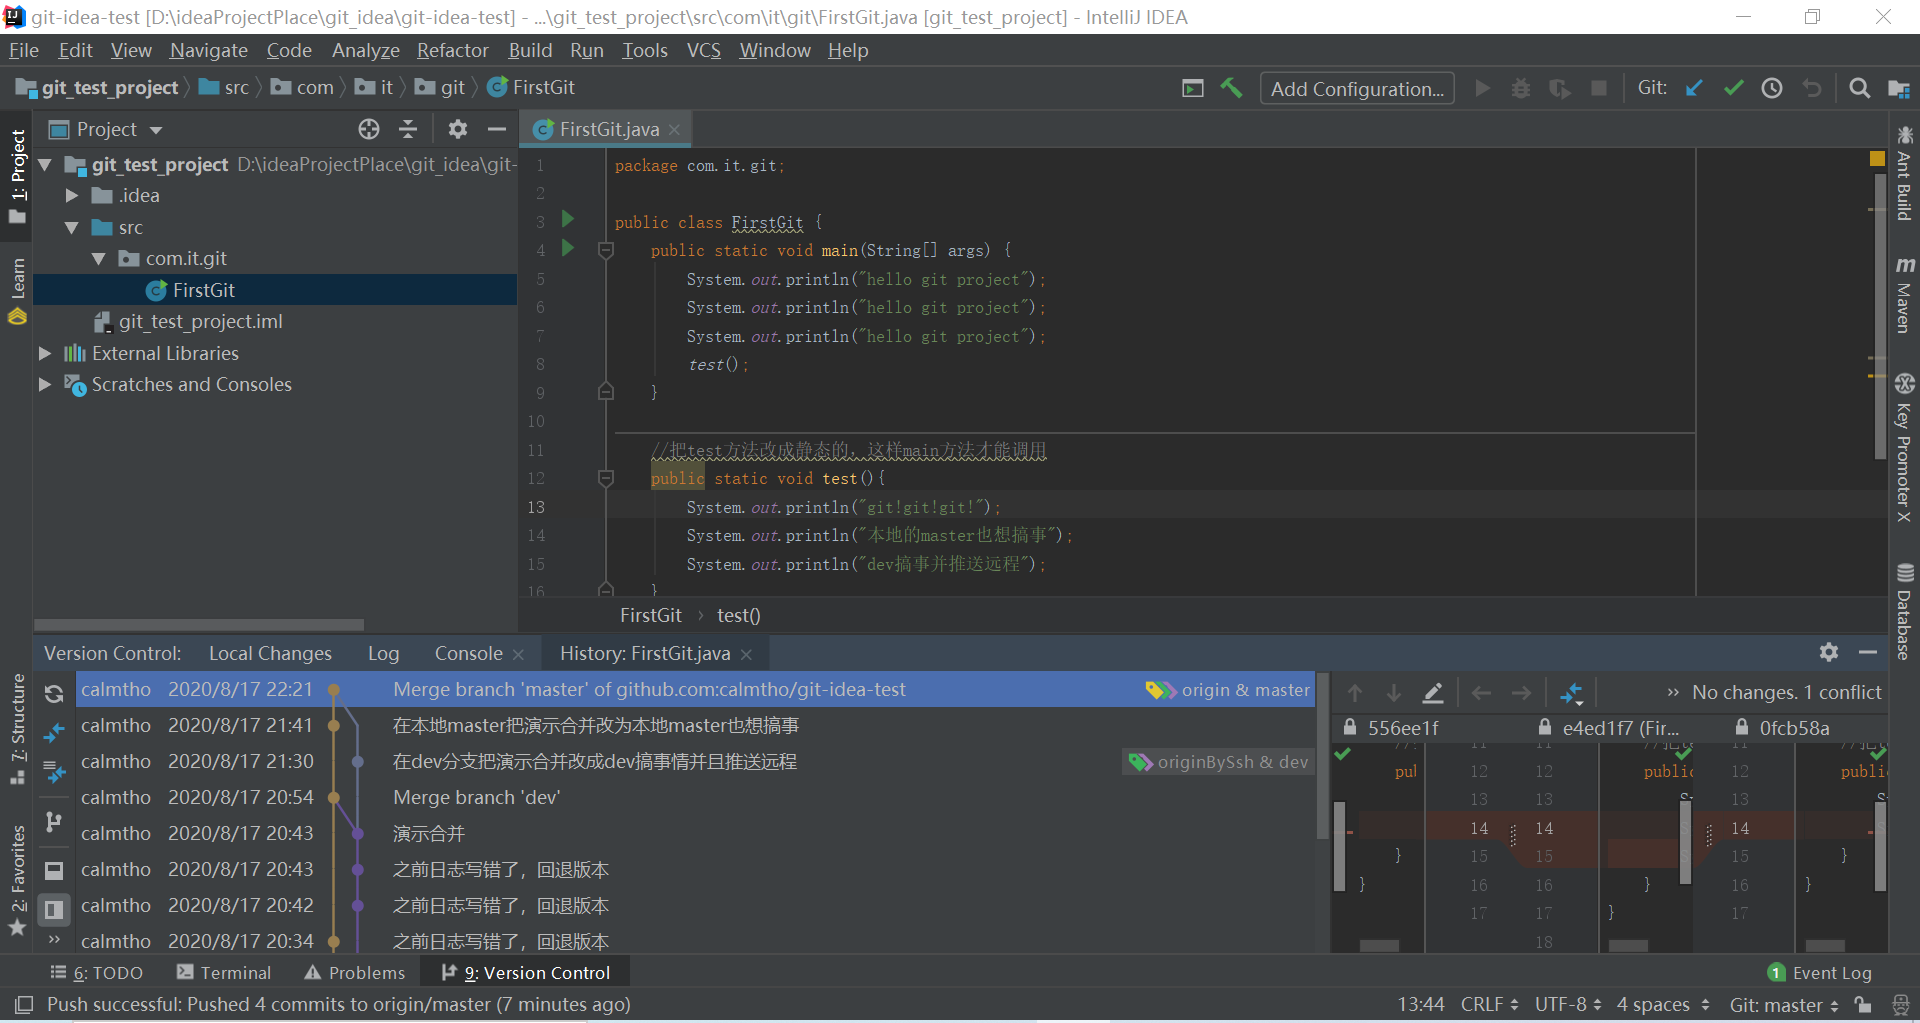Click the Build Project hammer icon

[x=1231, y=88]
